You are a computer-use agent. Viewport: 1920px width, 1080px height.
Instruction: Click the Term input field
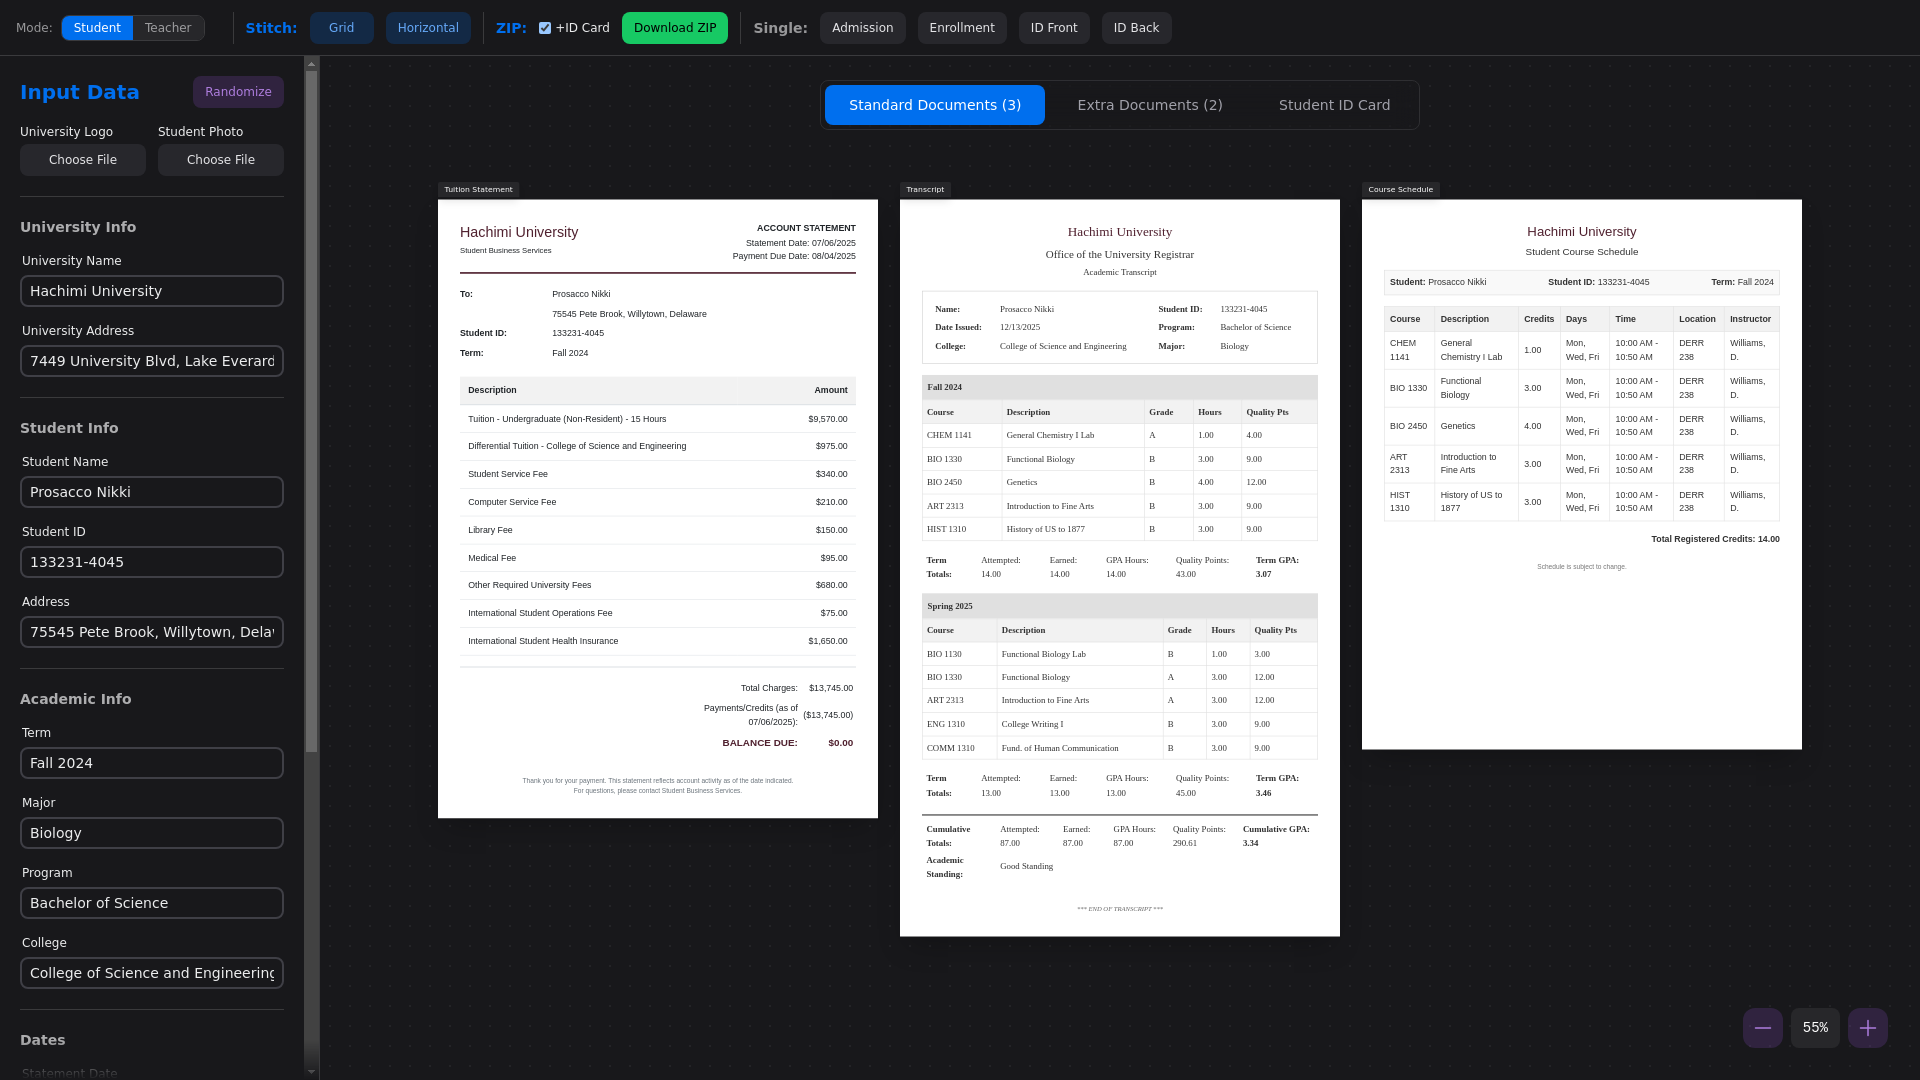pos(152,763)
